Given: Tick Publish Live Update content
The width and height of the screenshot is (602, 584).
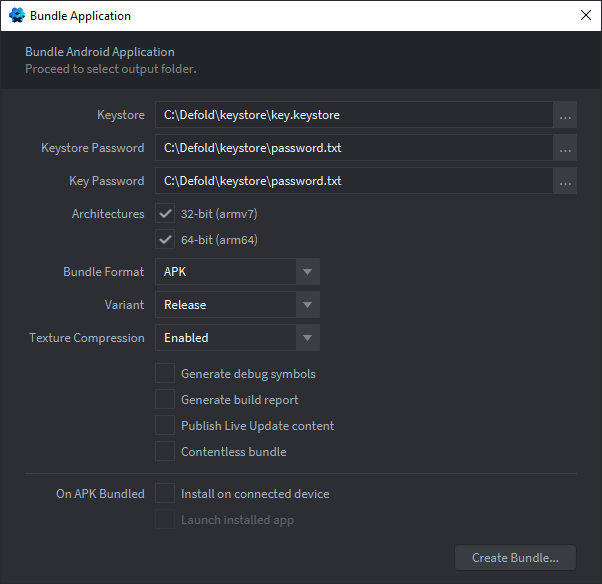Looking at the screenshot, I should 165,425.
